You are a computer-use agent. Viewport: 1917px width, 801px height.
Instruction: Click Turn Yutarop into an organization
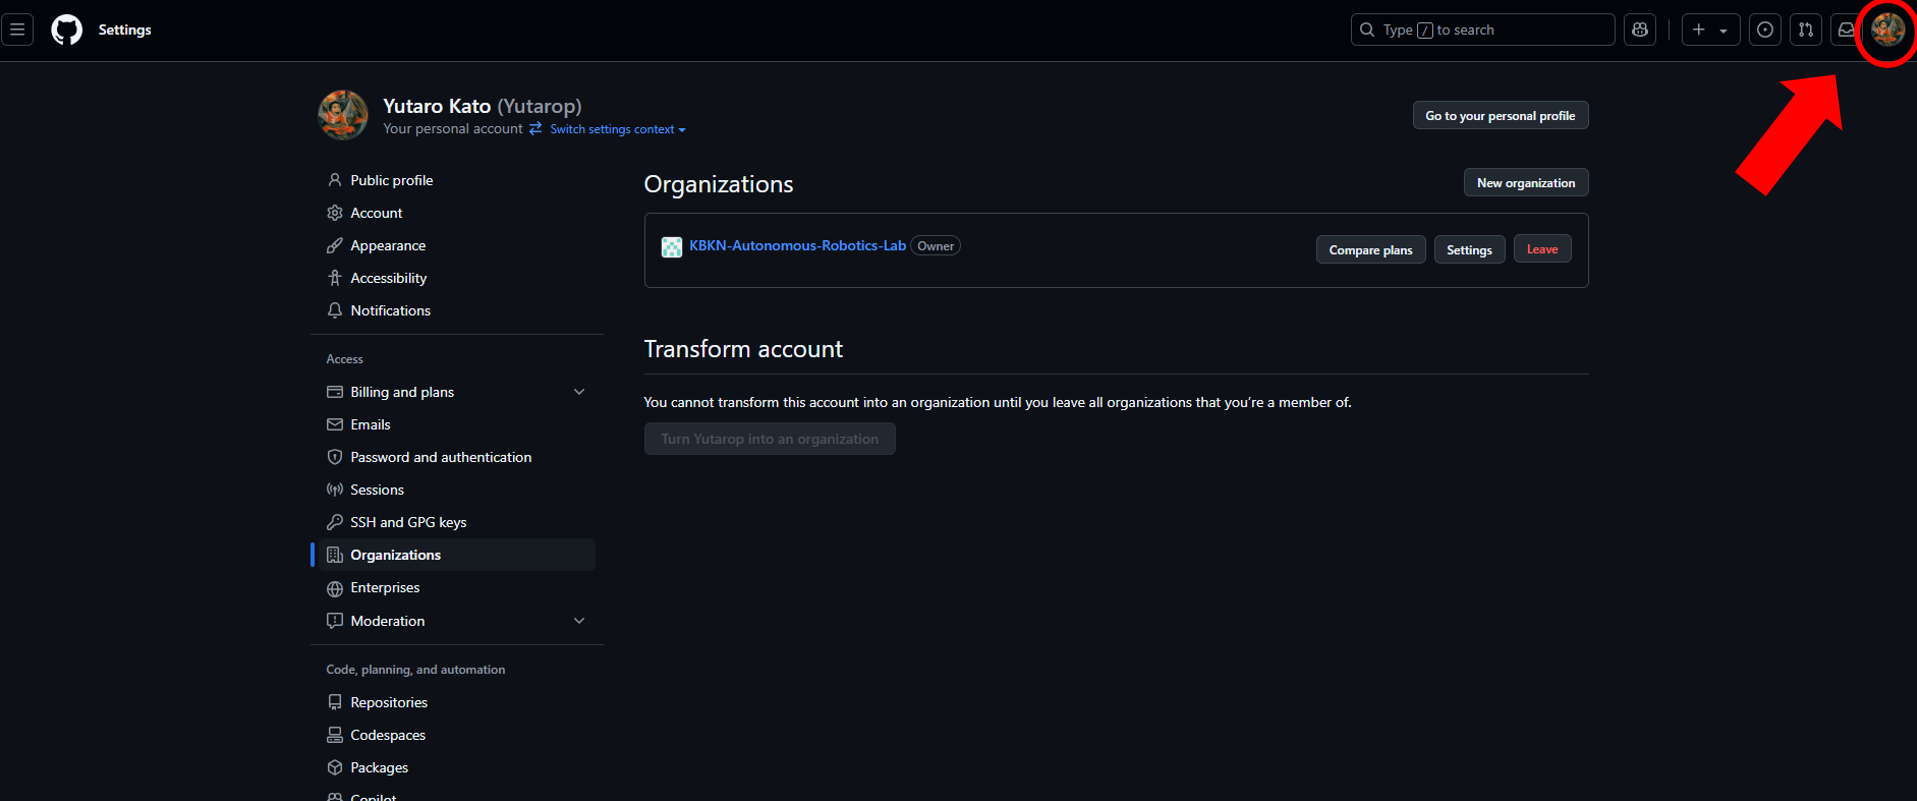[770, 439]
